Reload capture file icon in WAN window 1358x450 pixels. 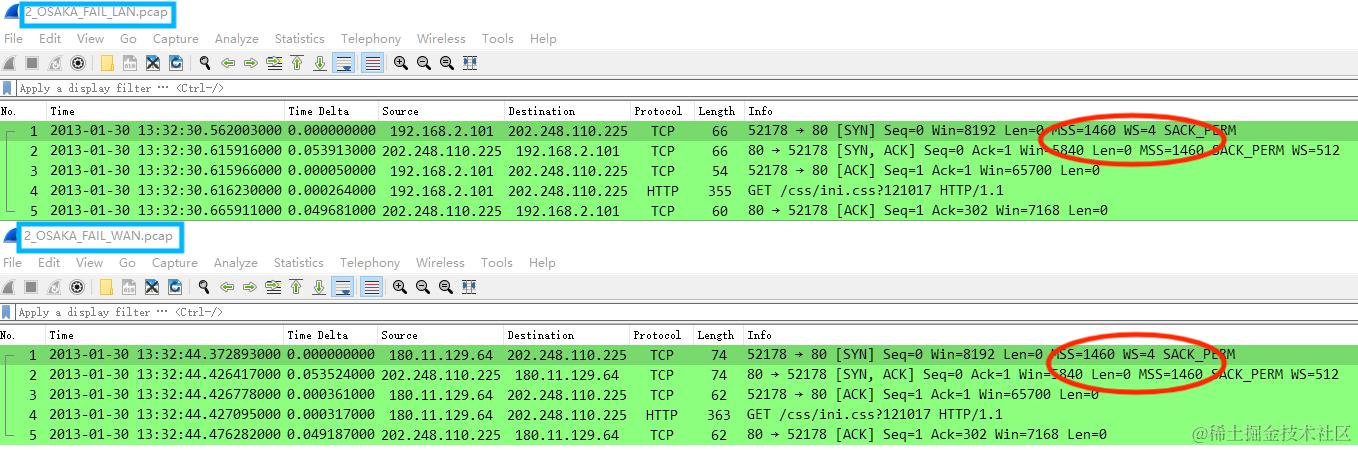[x=176, y=287]
